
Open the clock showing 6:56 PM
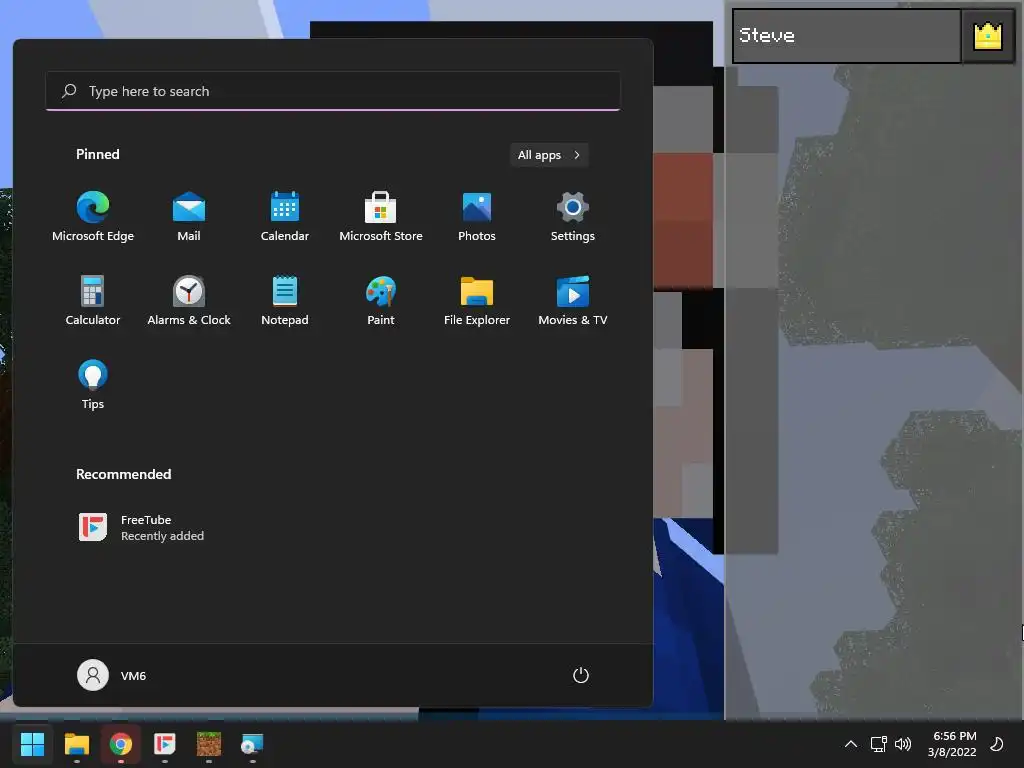click(x=952, y=744)
